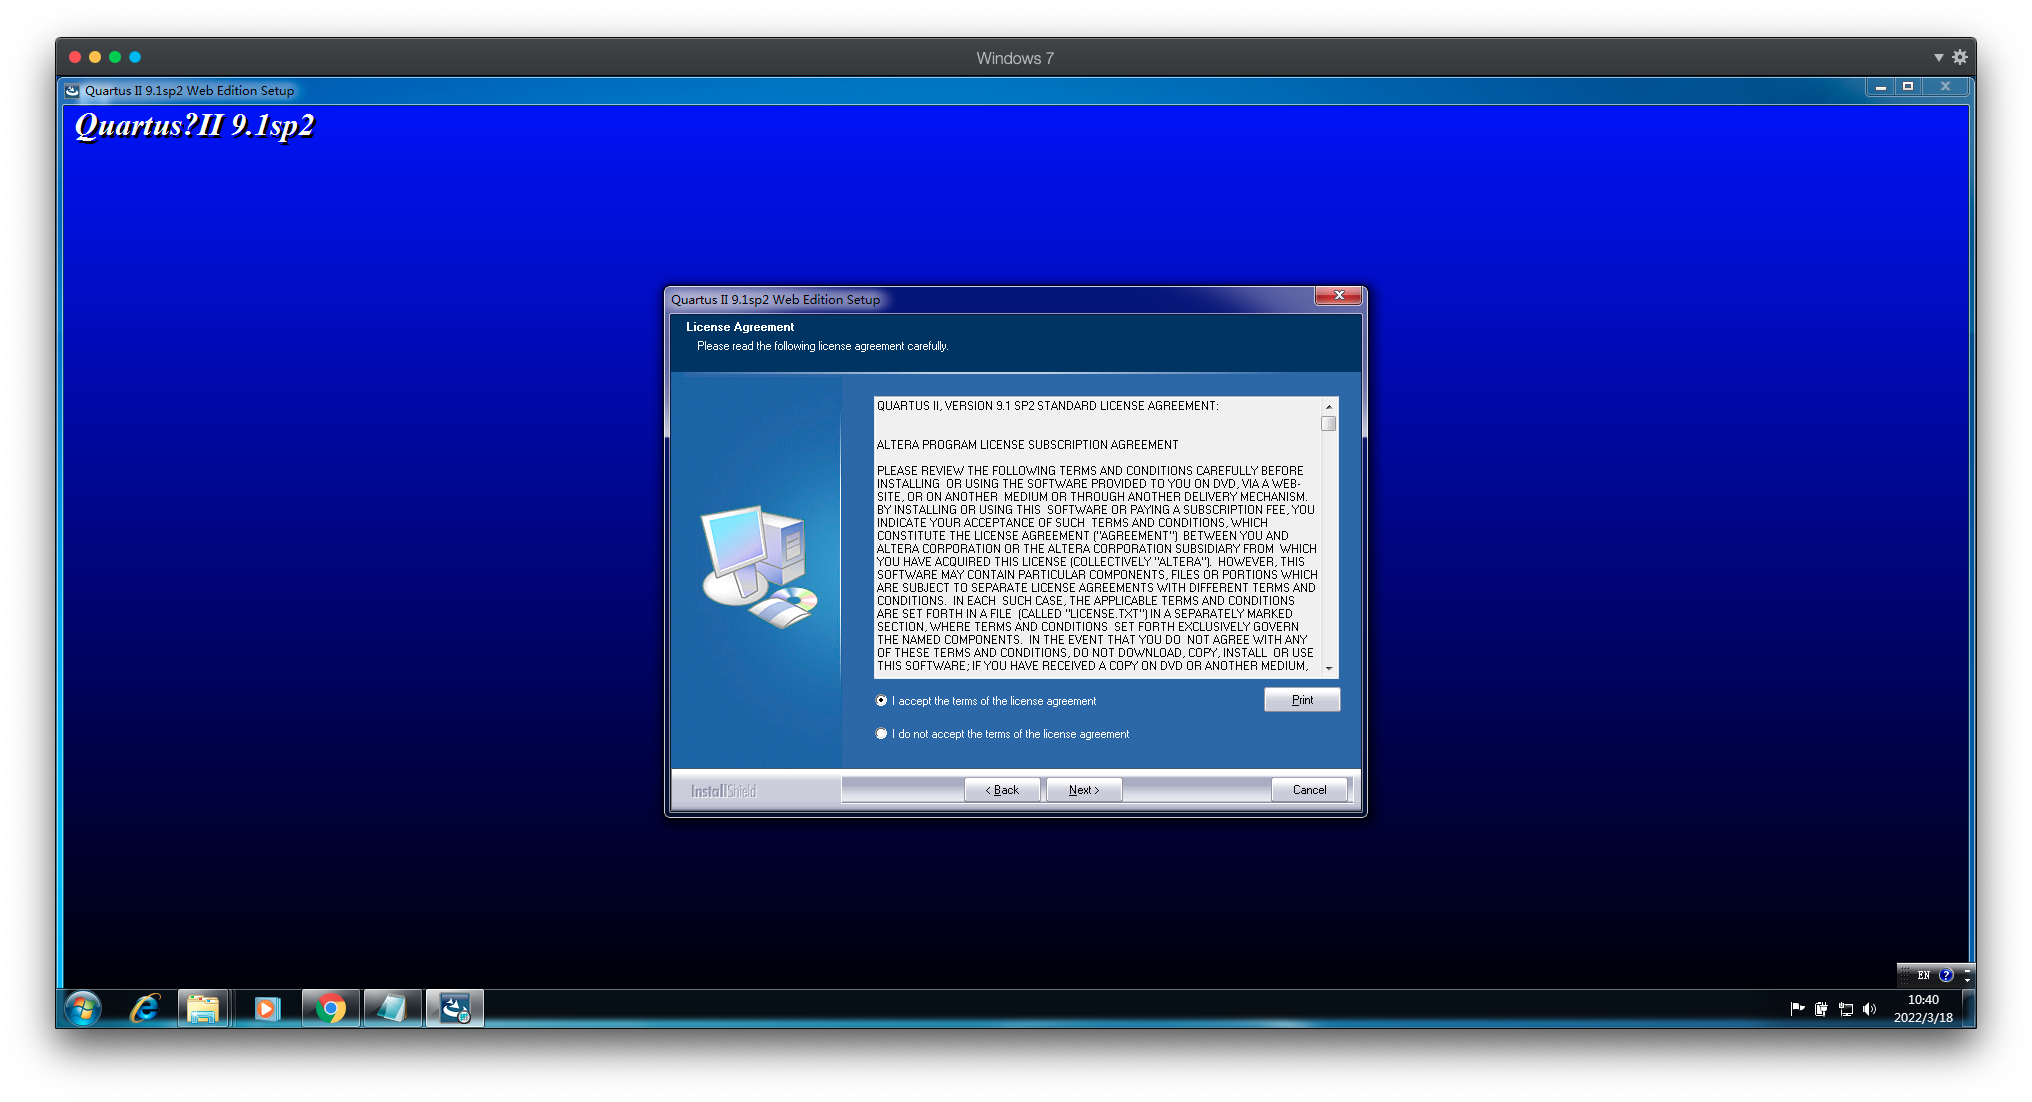Click the red macOS close dot
2032x1102 pixels.
coord(75,57)
